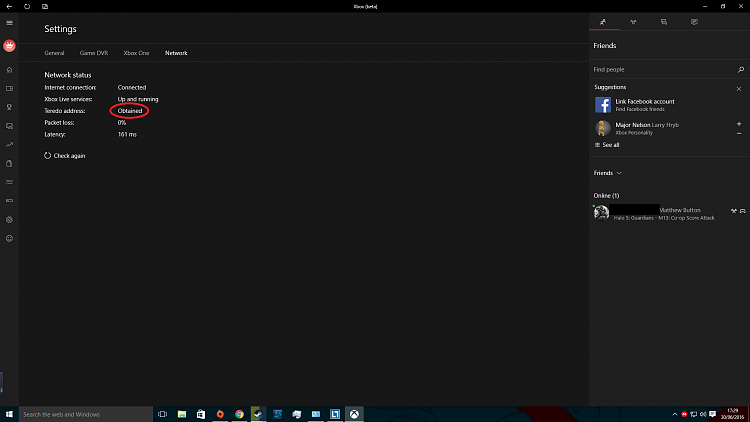Remove Major Nelson suggestion with minus
Screen dimensions: 750x422
pos(739,133)
